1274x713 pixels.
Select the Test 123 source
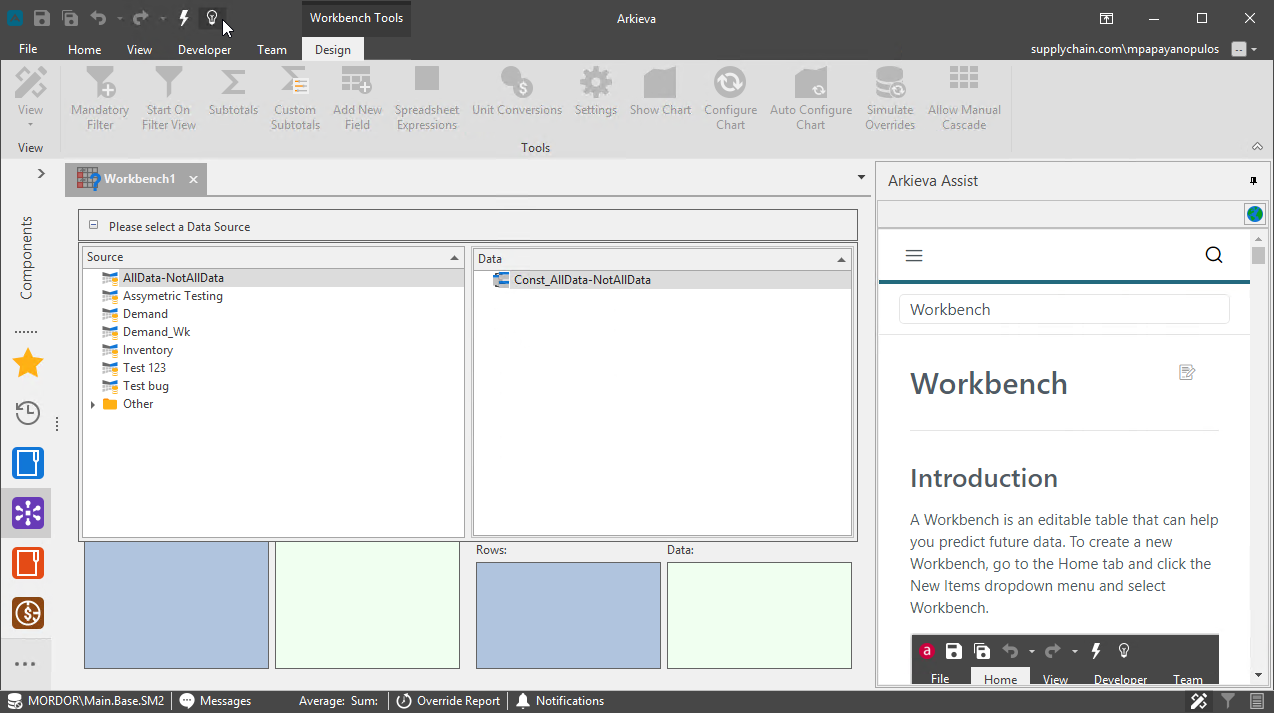144,368
